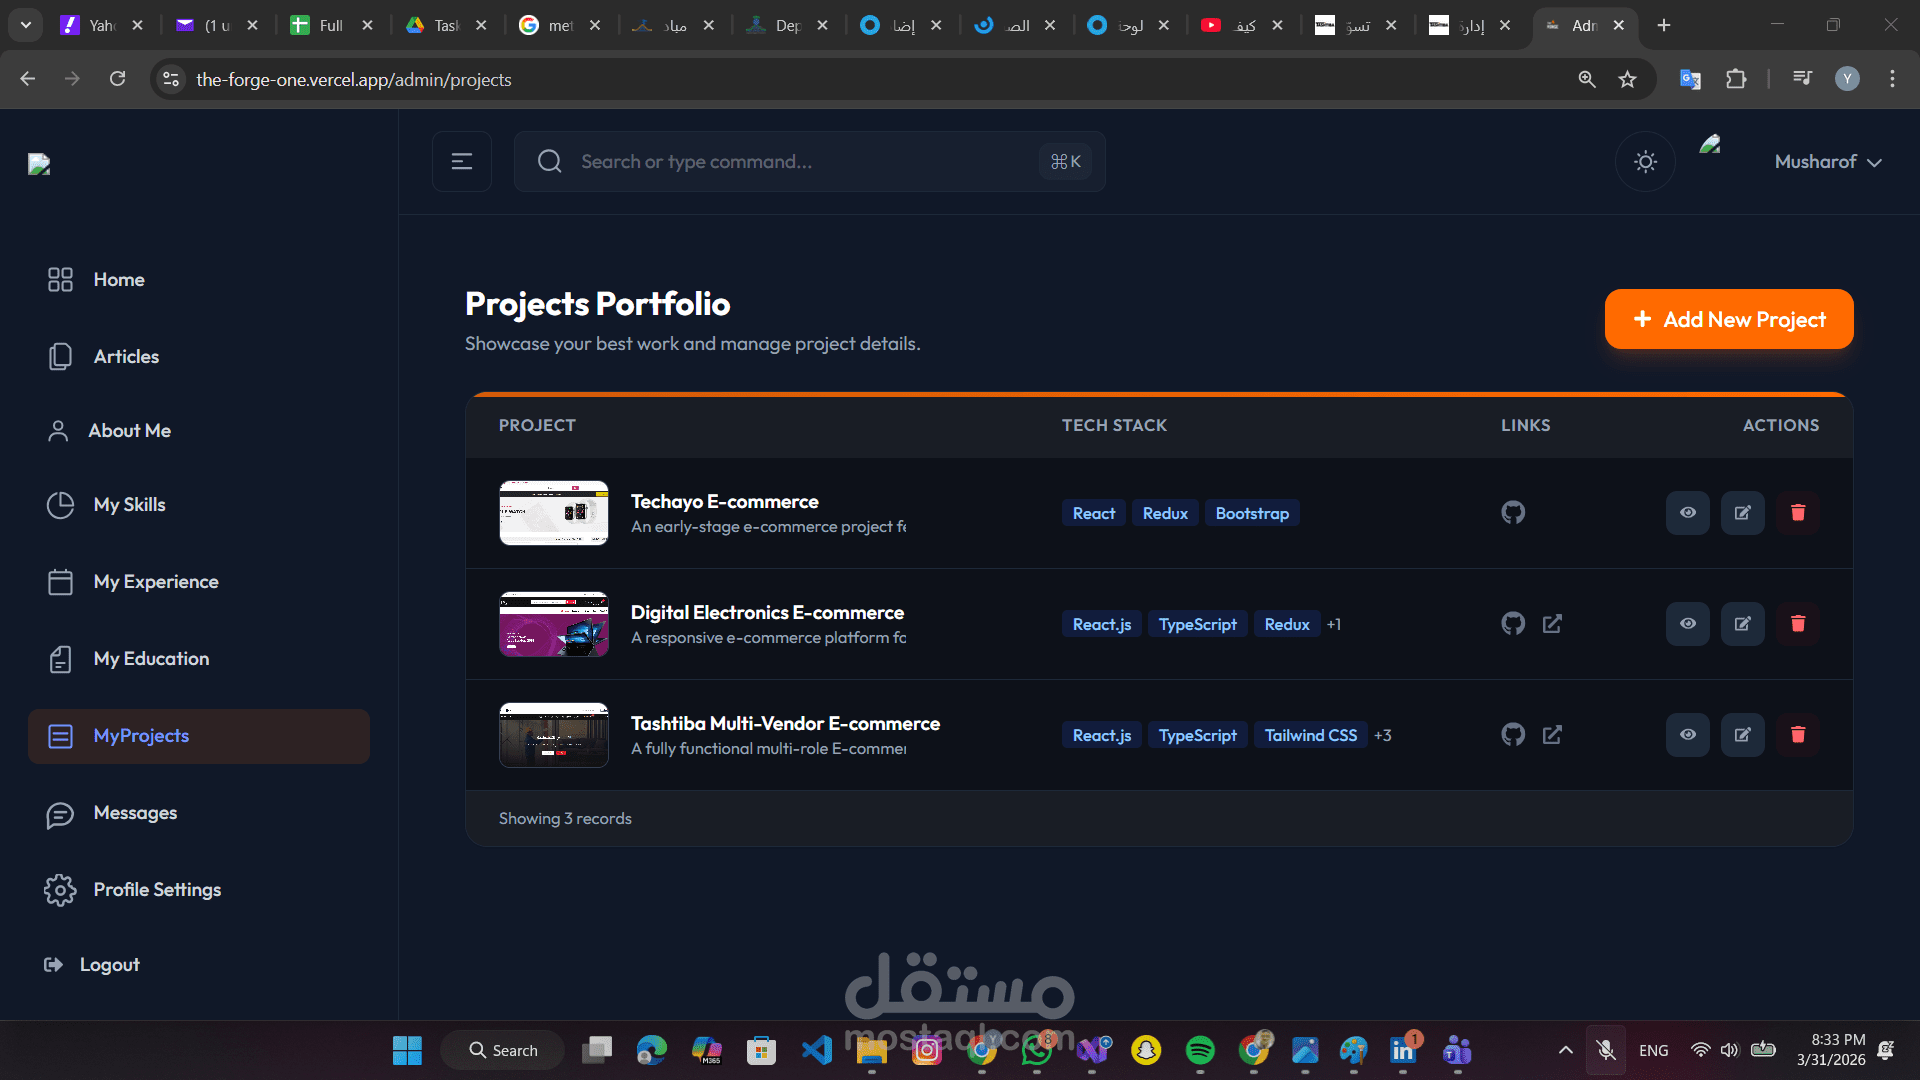View Tashtiba project with eye icon

click(x=1687, y=735)
